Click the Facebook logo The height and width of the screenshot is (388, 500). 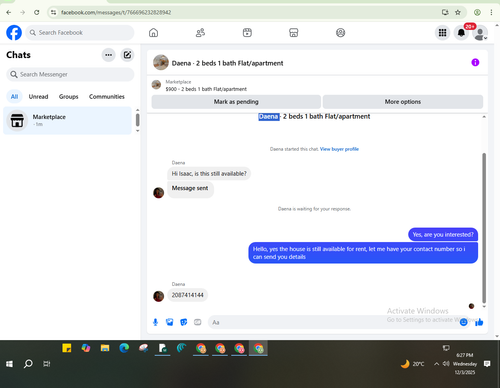14,33
